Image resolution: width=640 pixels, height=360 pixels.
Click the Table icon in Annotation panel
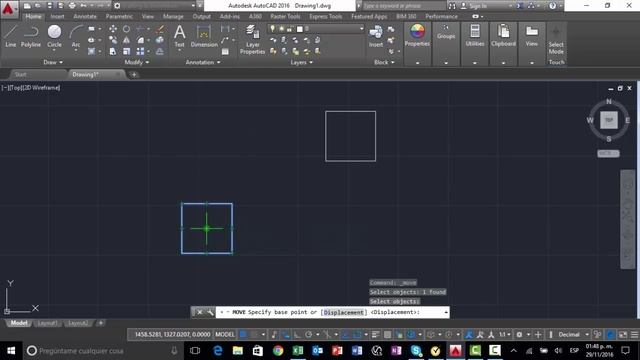[x=225, y=51]
